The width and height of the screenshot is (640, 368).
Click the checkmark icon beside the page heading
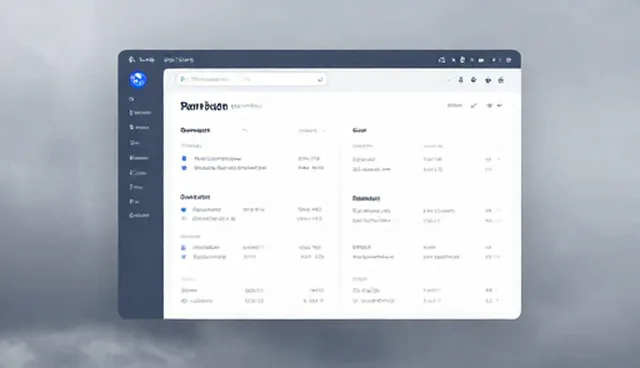[x=473, y=106]
